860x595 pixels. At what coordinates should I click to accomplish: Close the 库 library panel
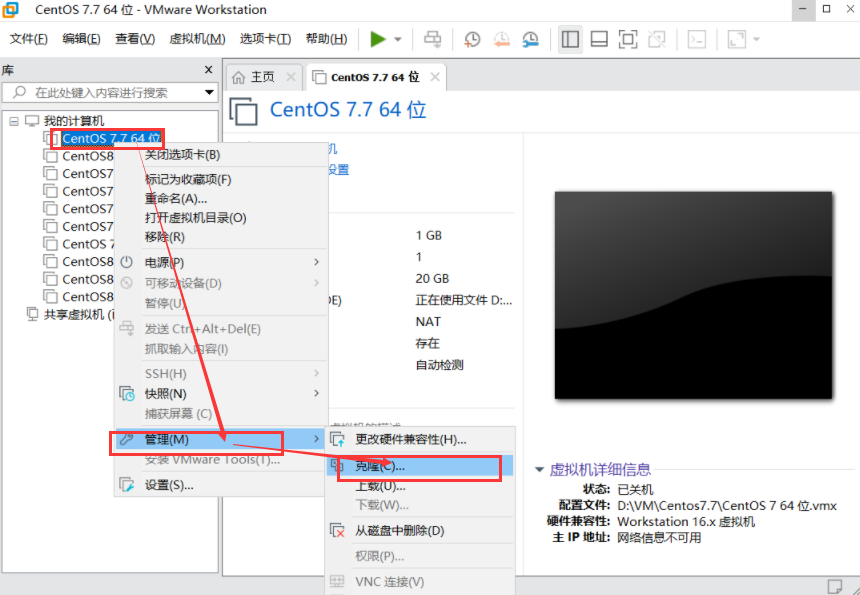point(208,70)
